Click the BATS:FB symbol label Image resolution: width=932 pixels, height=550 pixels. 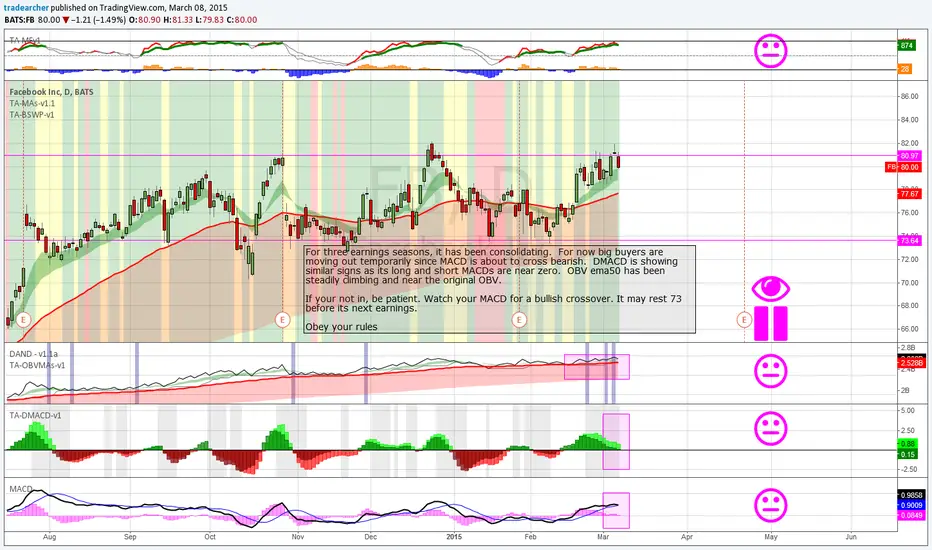pyautogui.click(x=20, y=20)
